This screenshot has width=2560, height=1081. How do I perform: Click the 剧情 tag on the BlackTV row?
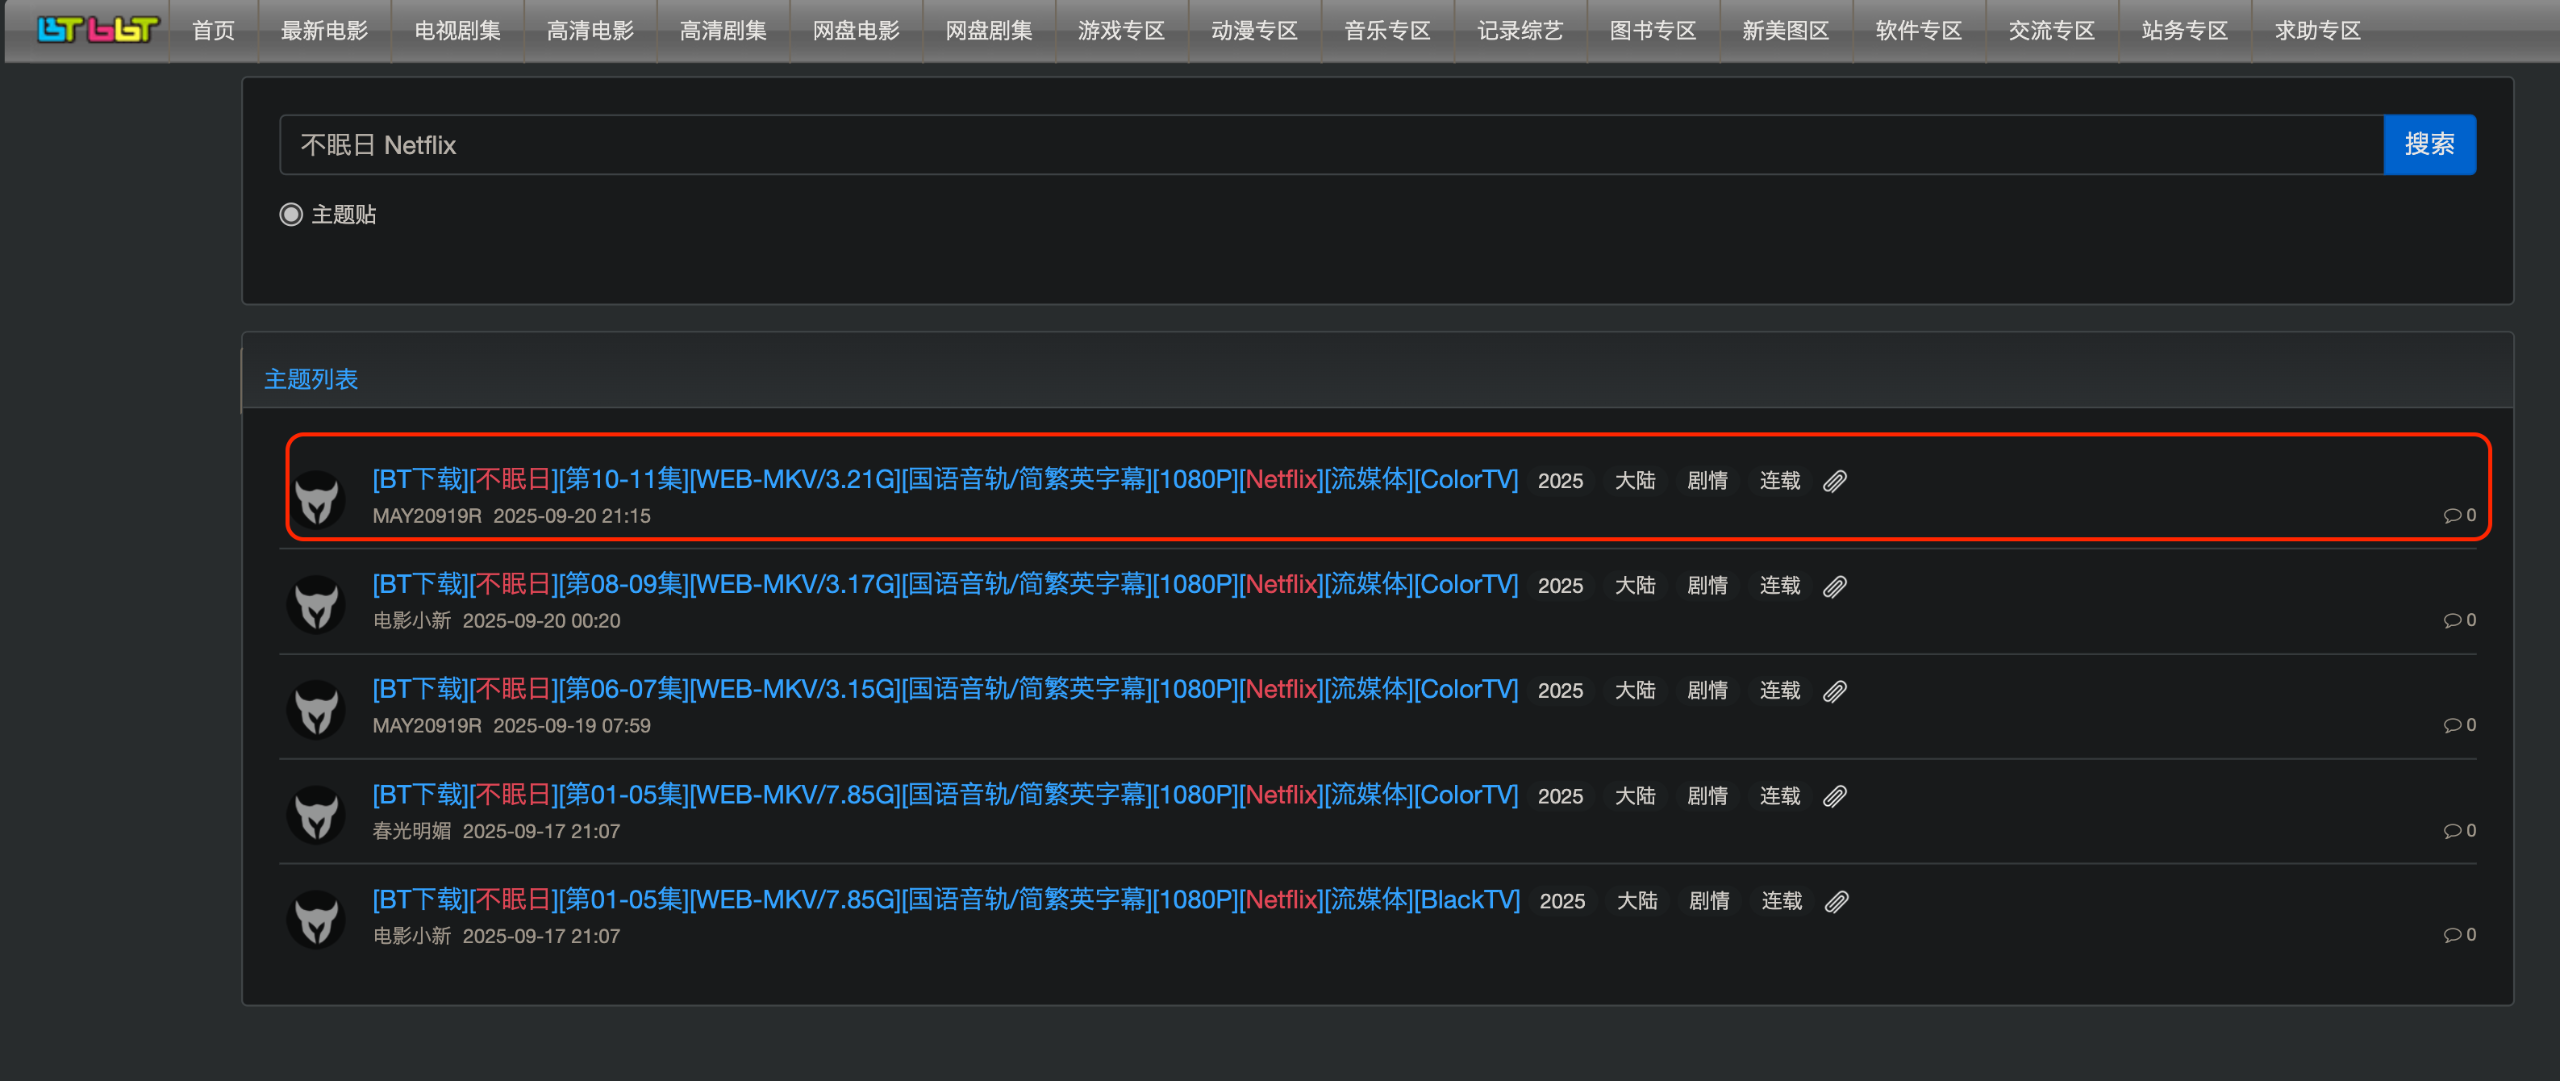1709,901
